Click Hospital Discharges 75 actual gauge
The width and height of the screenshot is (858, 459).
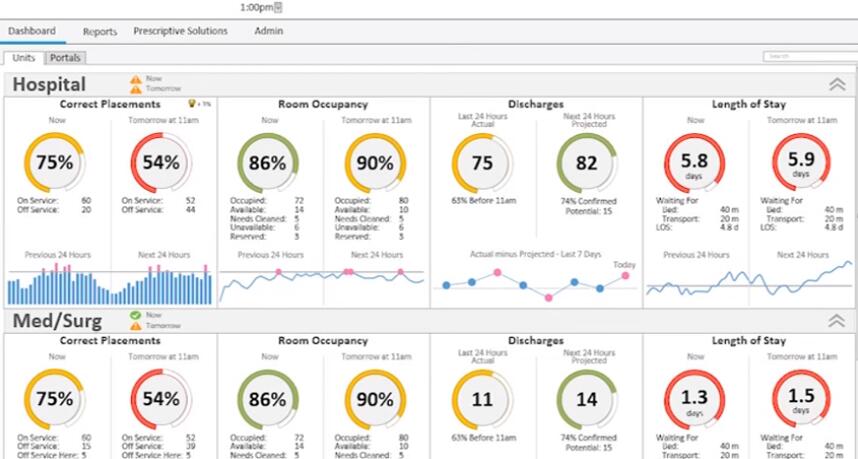(x=482, y=163)
